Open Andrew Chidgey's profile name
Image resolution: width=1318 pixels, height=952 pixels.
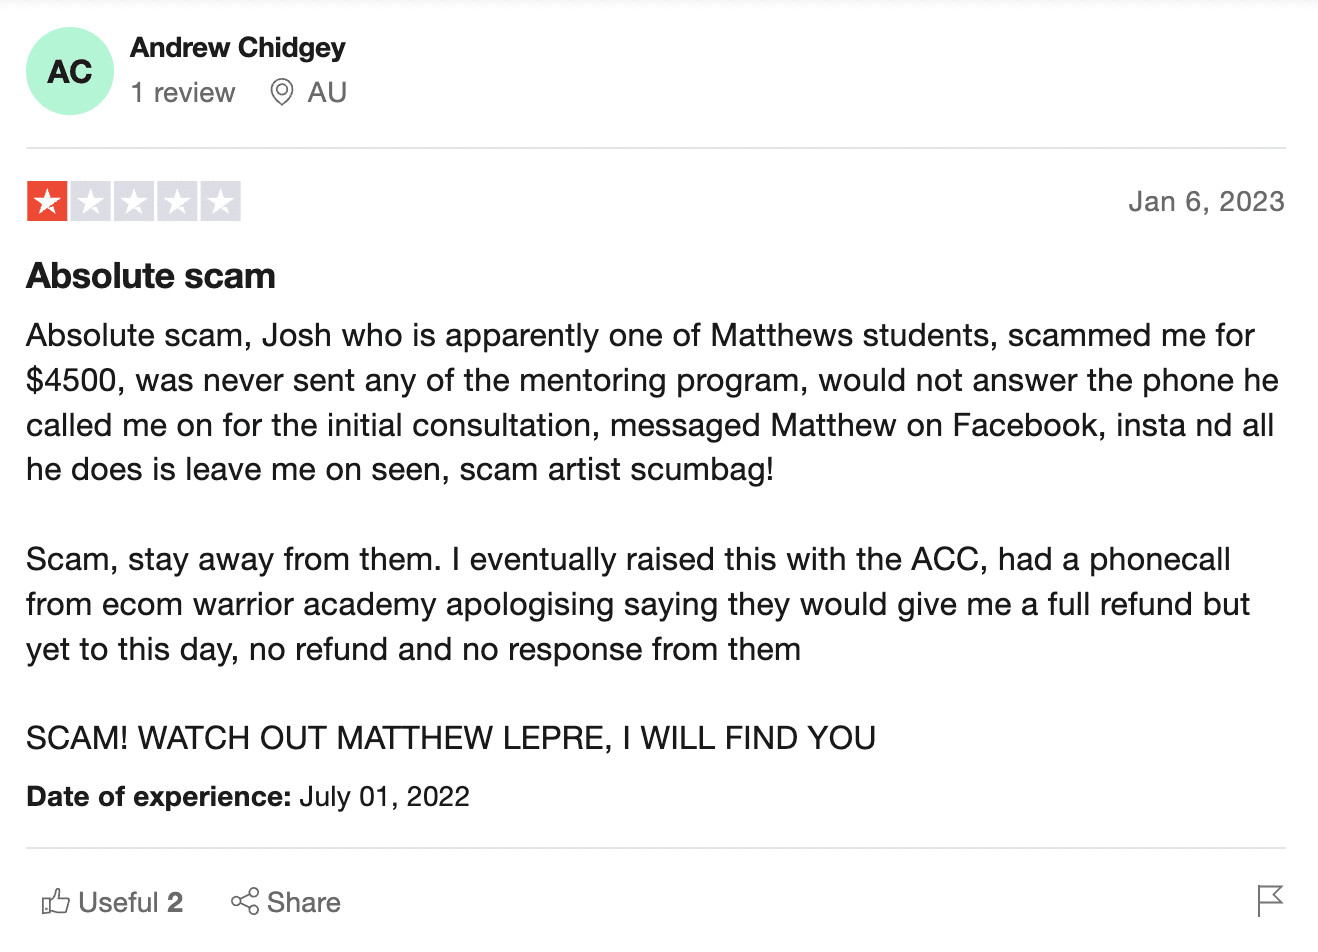238,48
